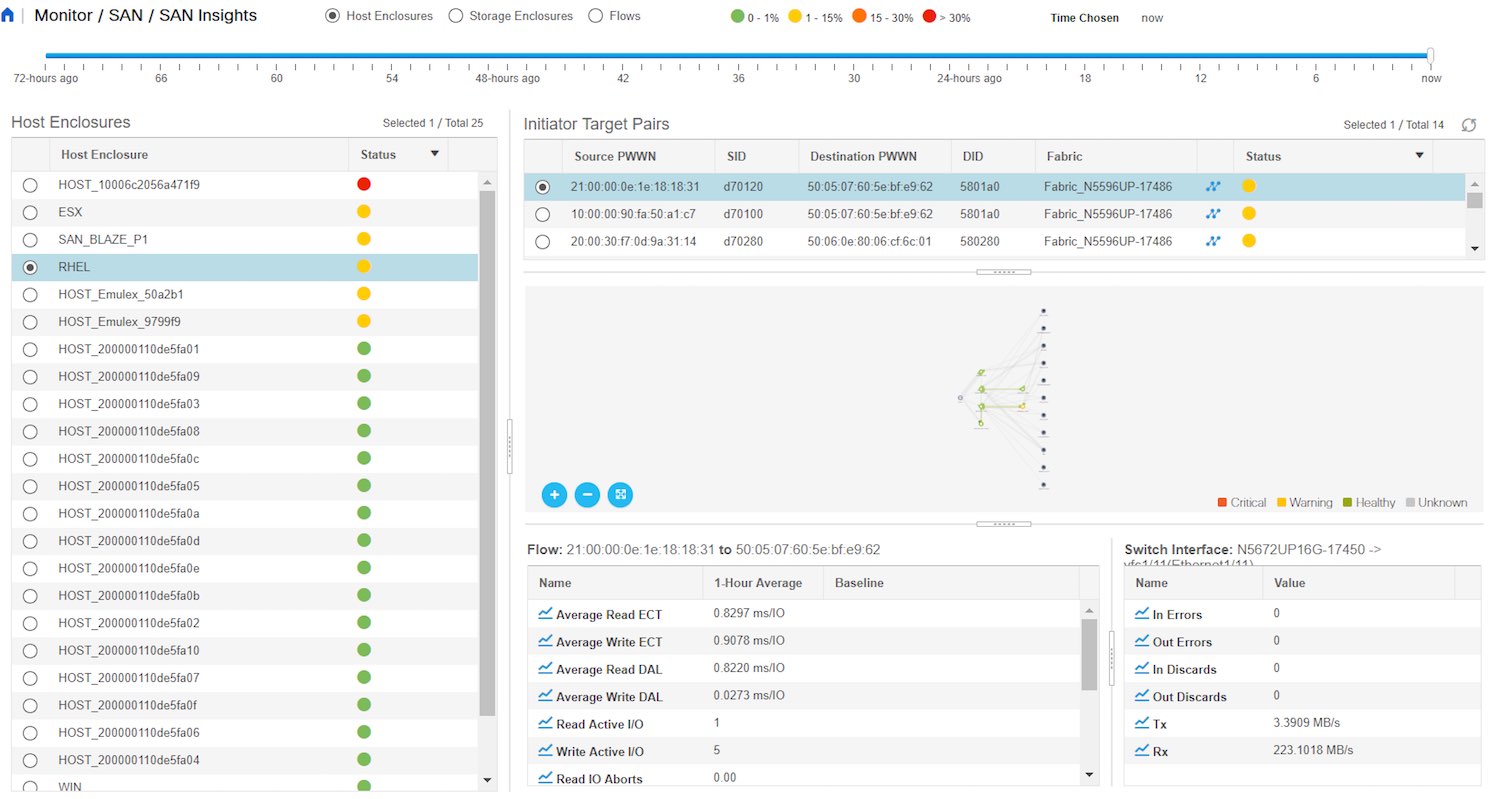
Task: Open the Status filter in Host Enclosures
Action: point(435,154)
